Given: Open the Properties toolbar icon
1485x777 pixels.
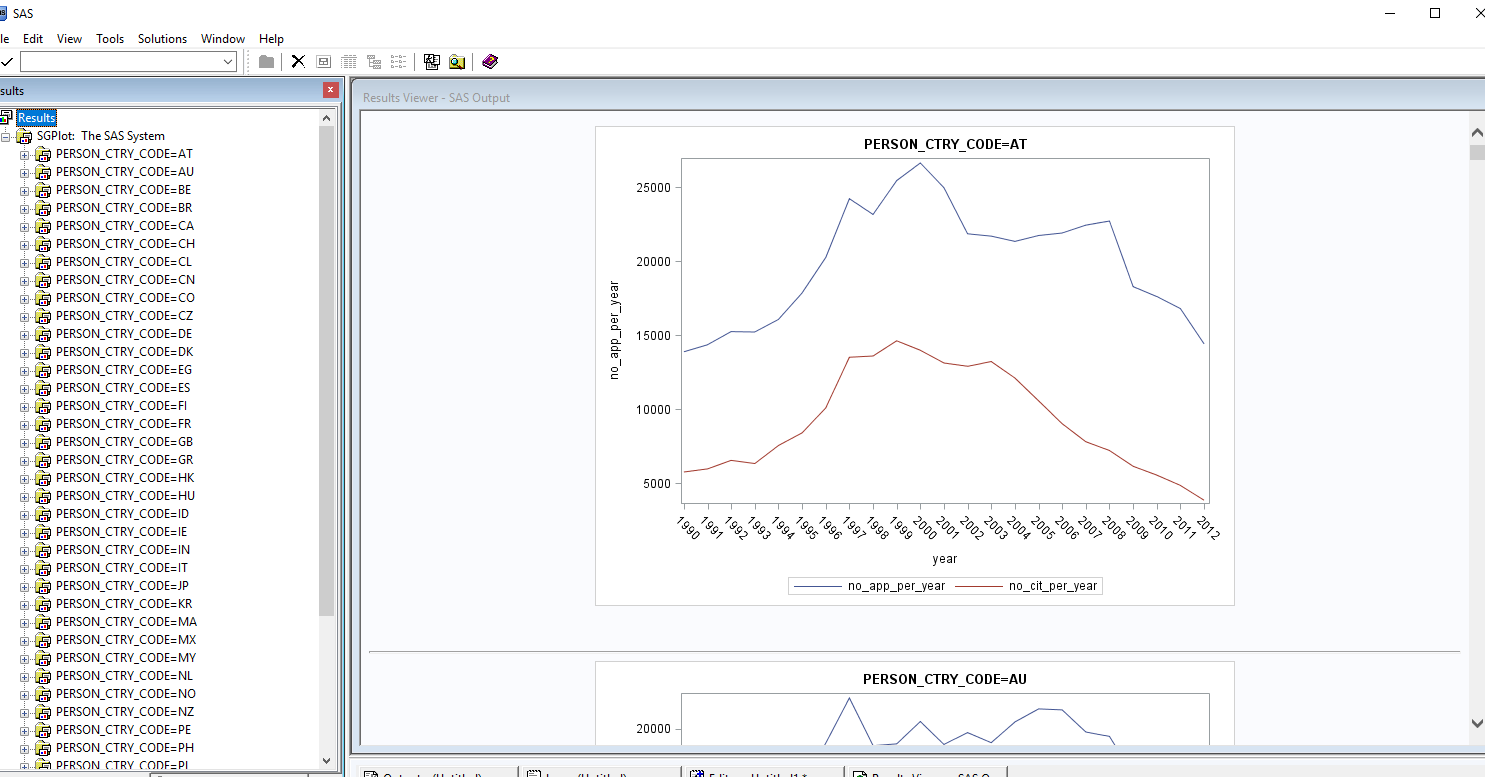Looking at the screenshot, I should coord(323,62).
